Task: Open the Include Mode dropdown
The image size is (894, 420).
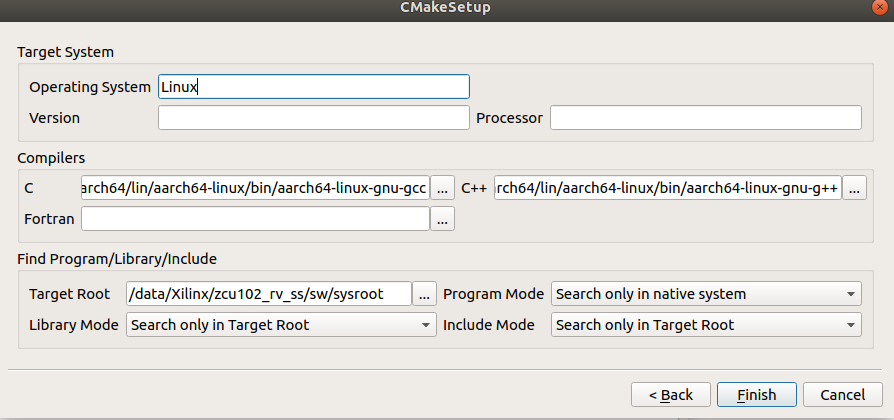Action: pos(706,325)
